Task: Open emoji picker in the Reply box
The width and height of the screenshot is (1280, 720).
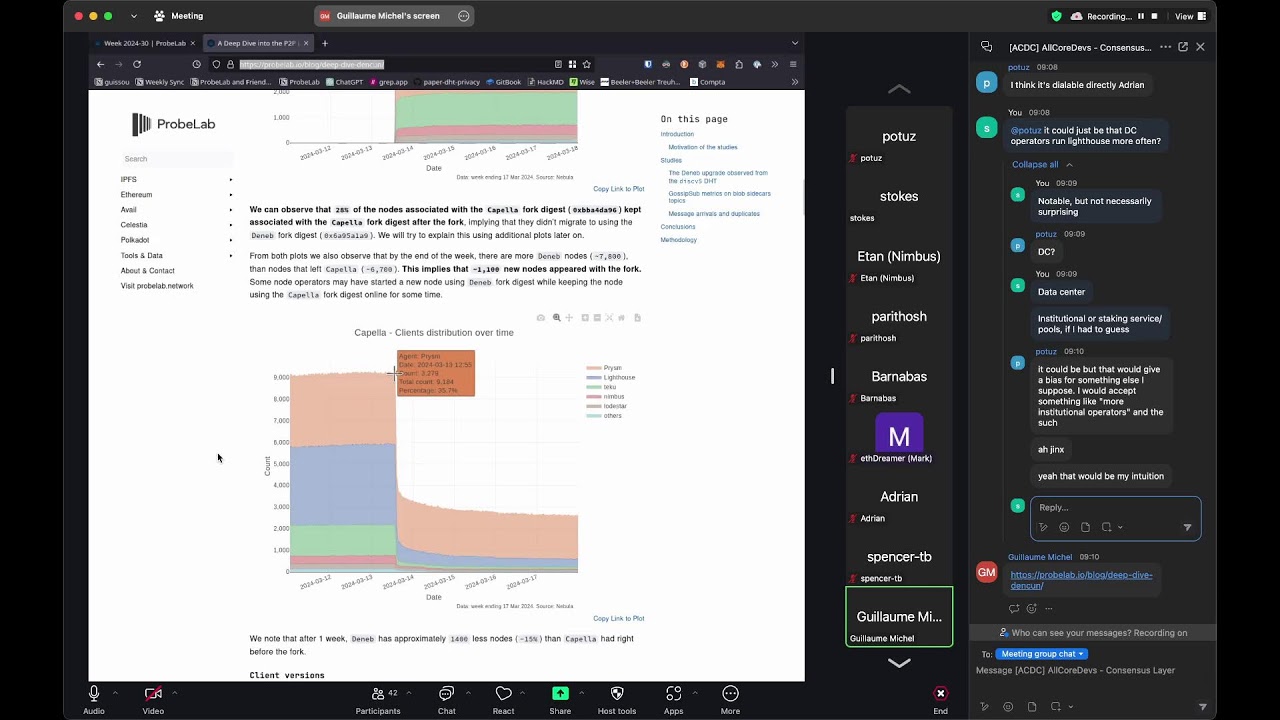Action: 1064,527
